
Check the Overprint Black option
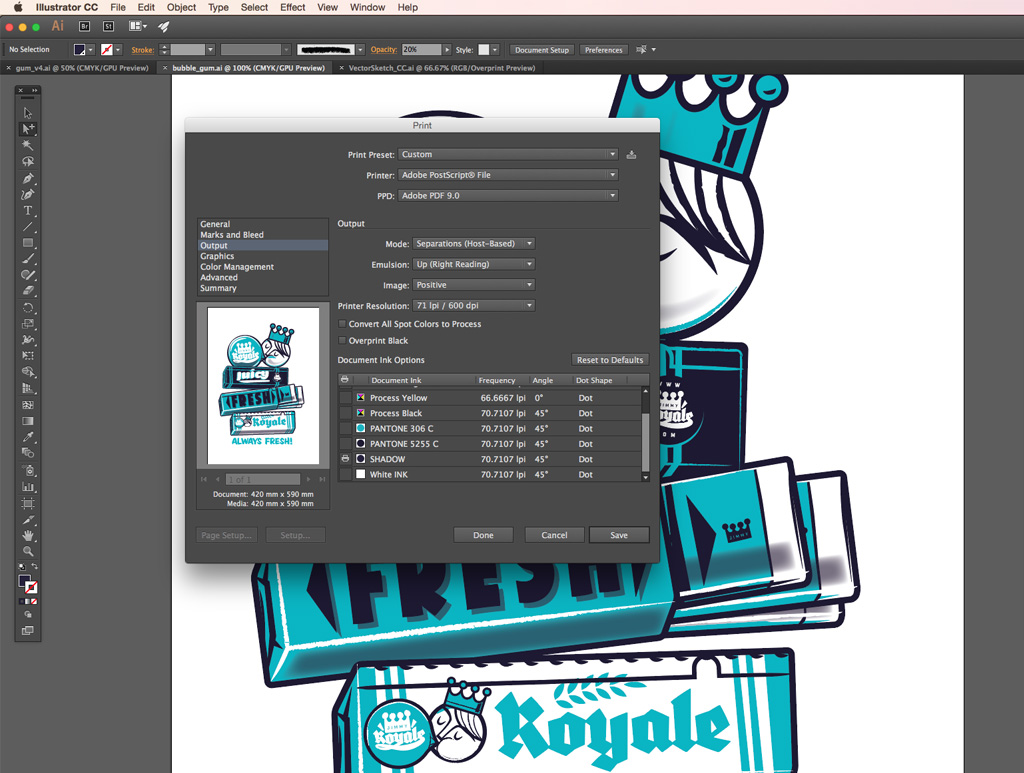coord(343,341)
